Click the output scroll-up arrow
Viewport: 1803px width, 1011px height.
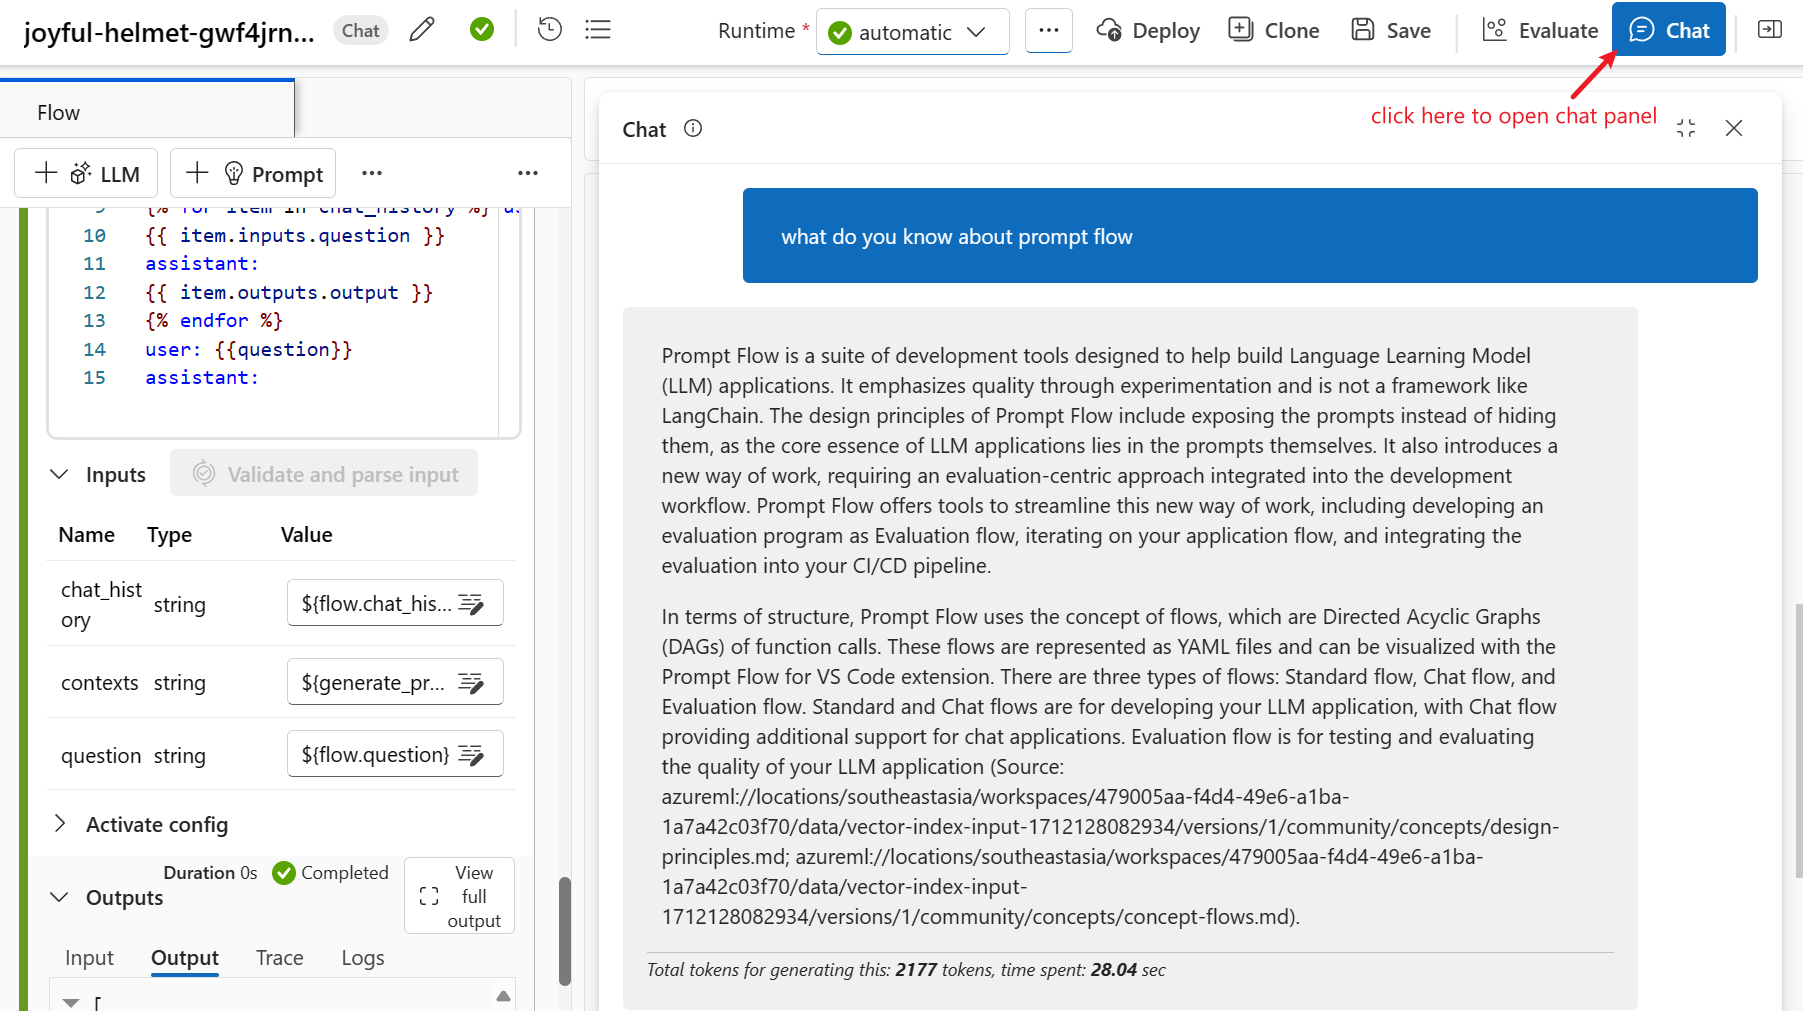[x=503, y=996]
